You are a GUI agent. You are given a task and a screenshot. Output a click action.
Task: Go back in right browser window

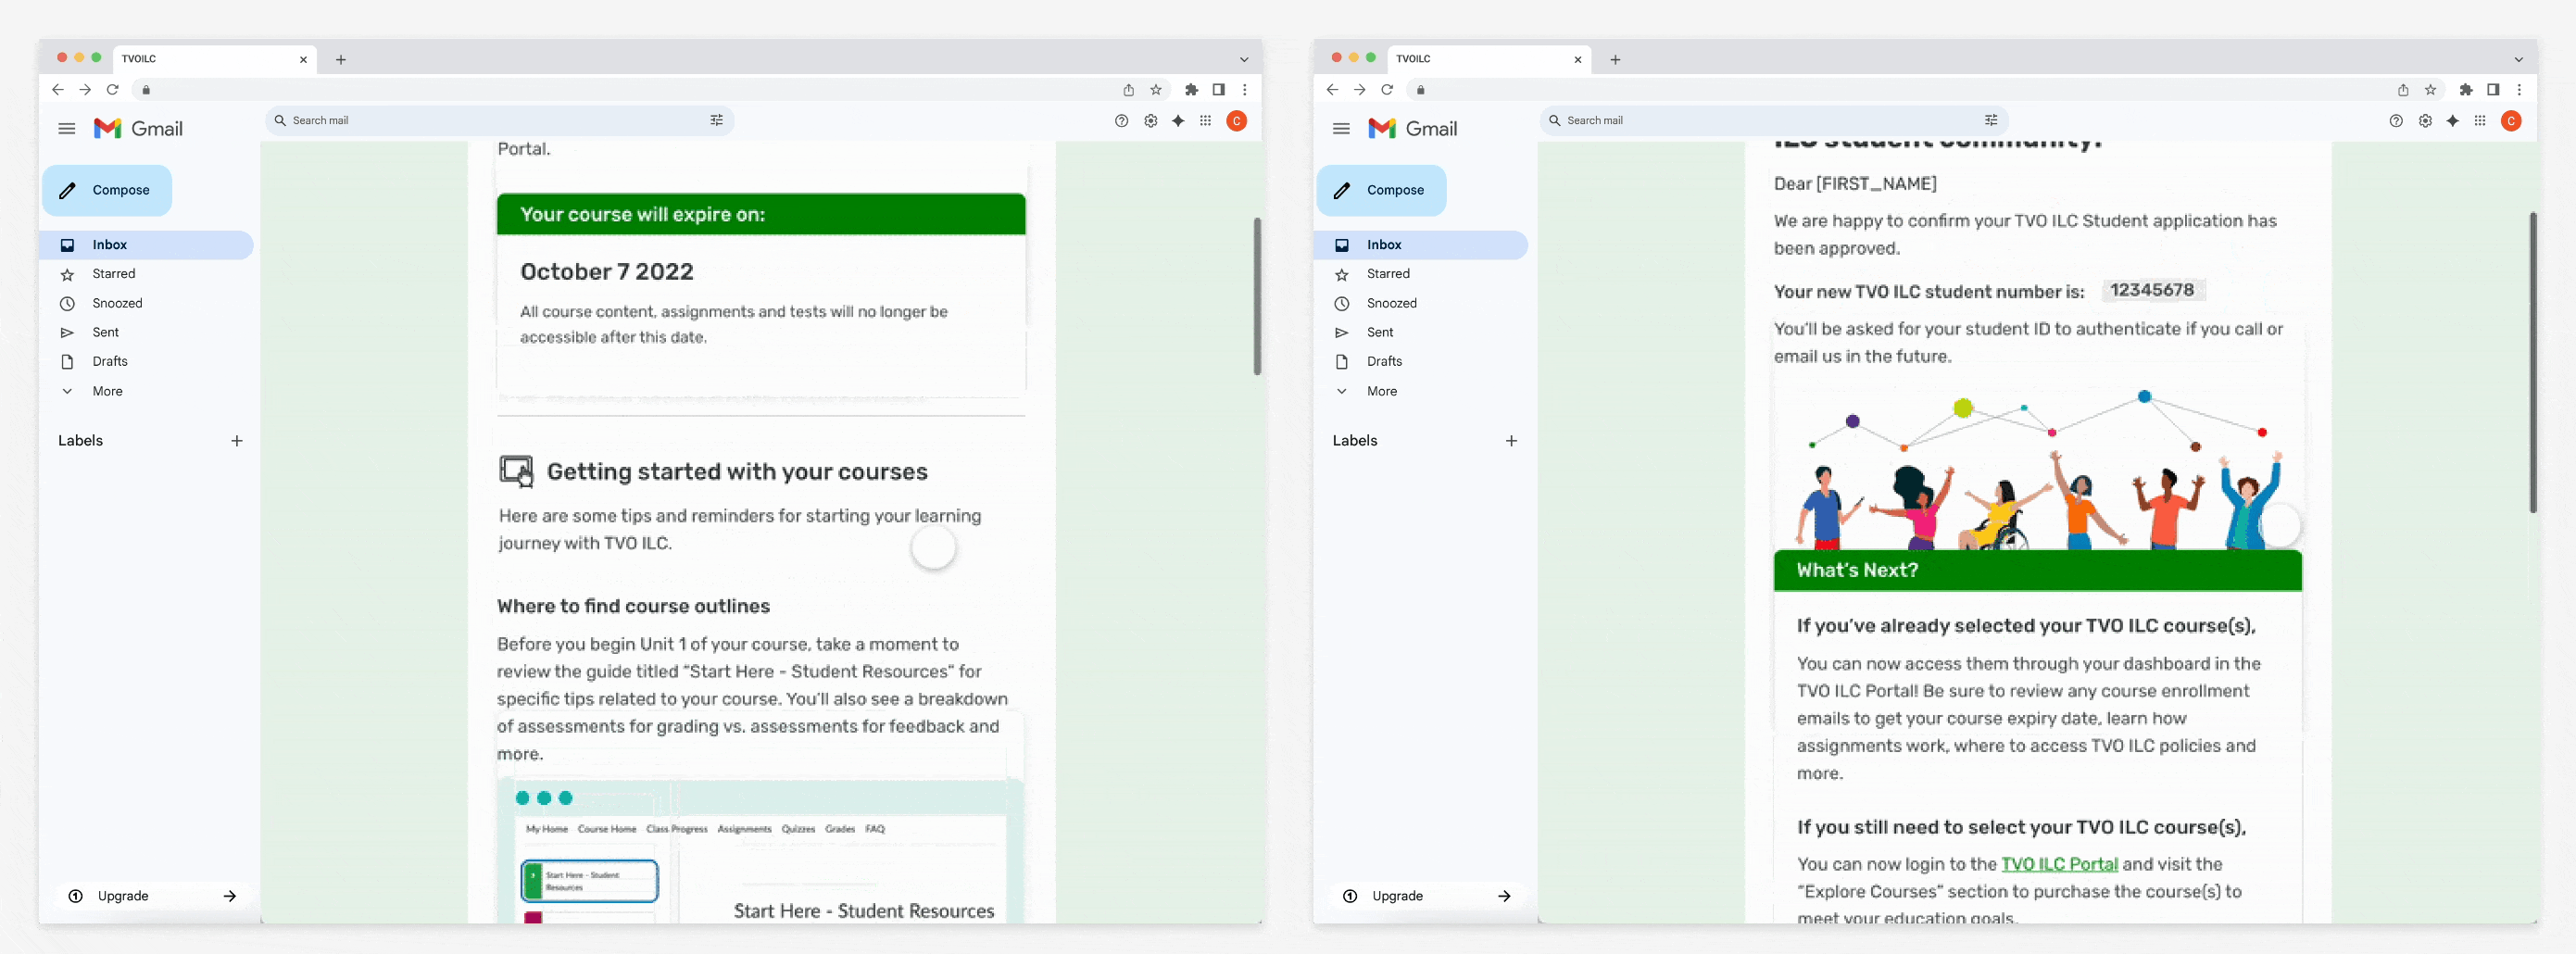click(1332, 90)
